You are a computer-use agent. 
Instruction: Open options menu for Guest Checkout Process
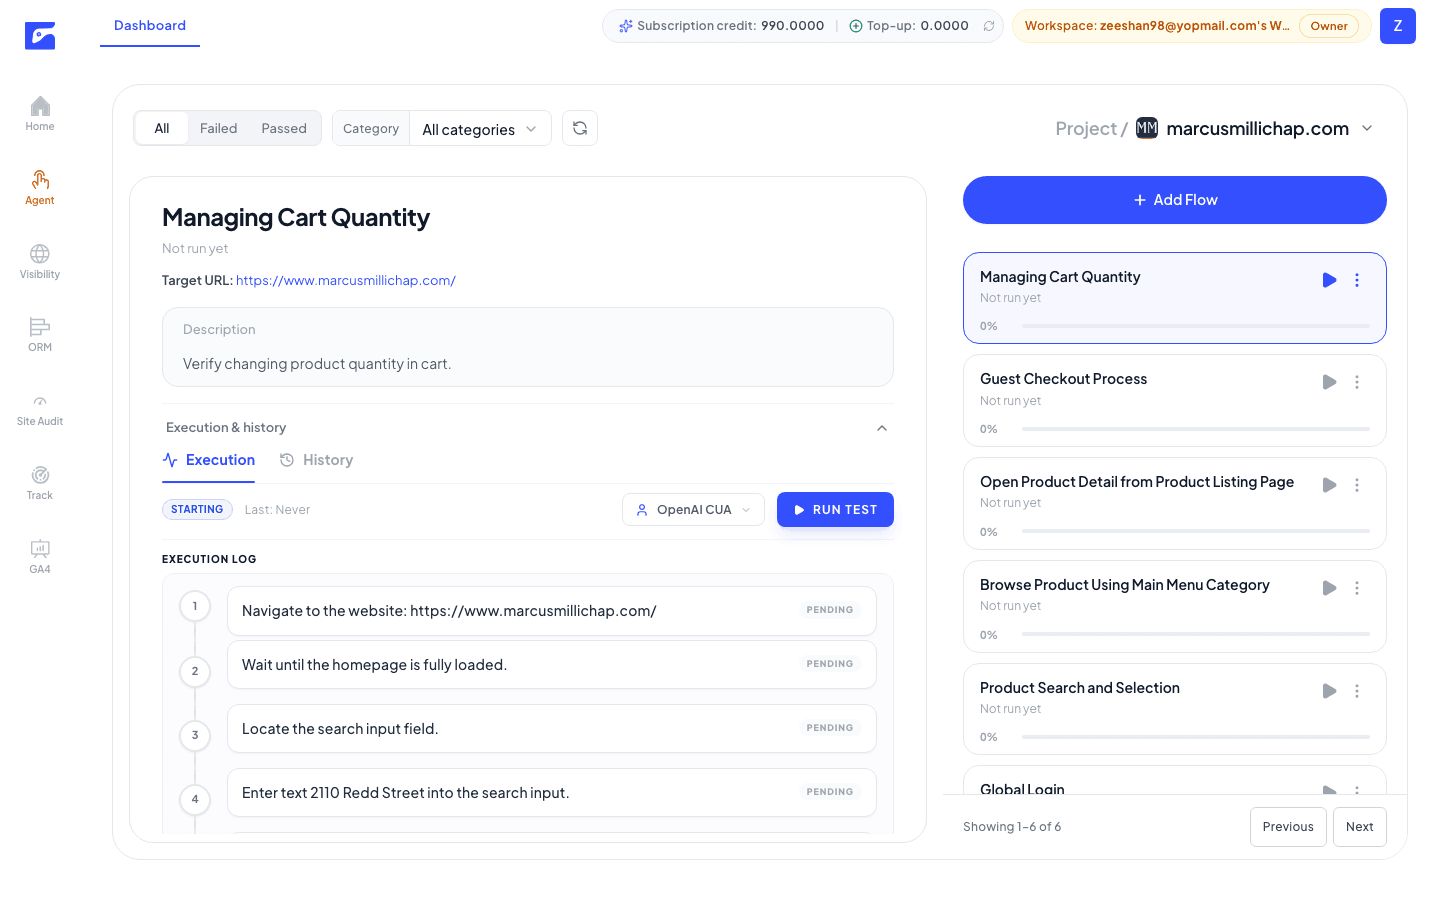pyautogui.click(x=1357, y=382)
